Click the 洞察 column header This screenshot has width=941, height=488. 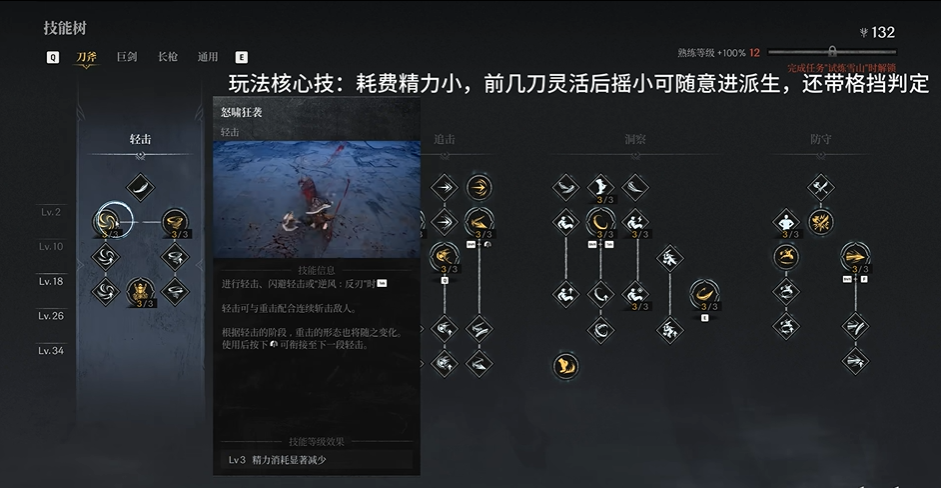pyautogui.click(x=635, y=139)
